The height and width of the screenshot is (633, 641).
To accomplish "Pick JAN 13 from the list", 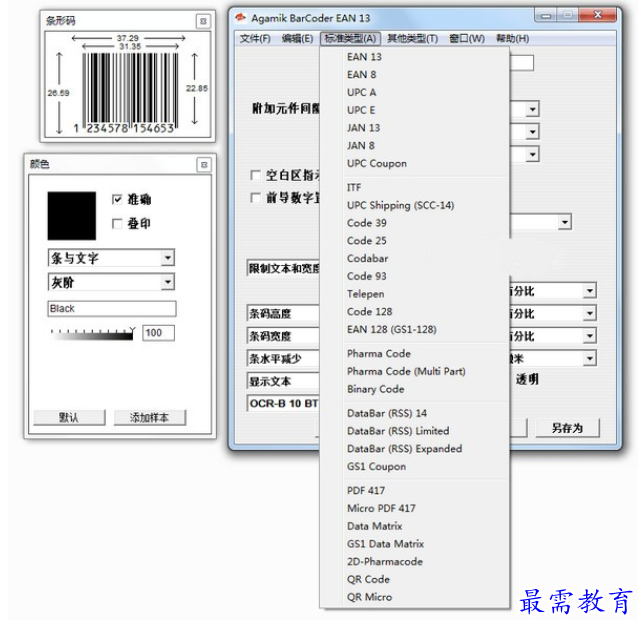I will (x=415, y=128).
